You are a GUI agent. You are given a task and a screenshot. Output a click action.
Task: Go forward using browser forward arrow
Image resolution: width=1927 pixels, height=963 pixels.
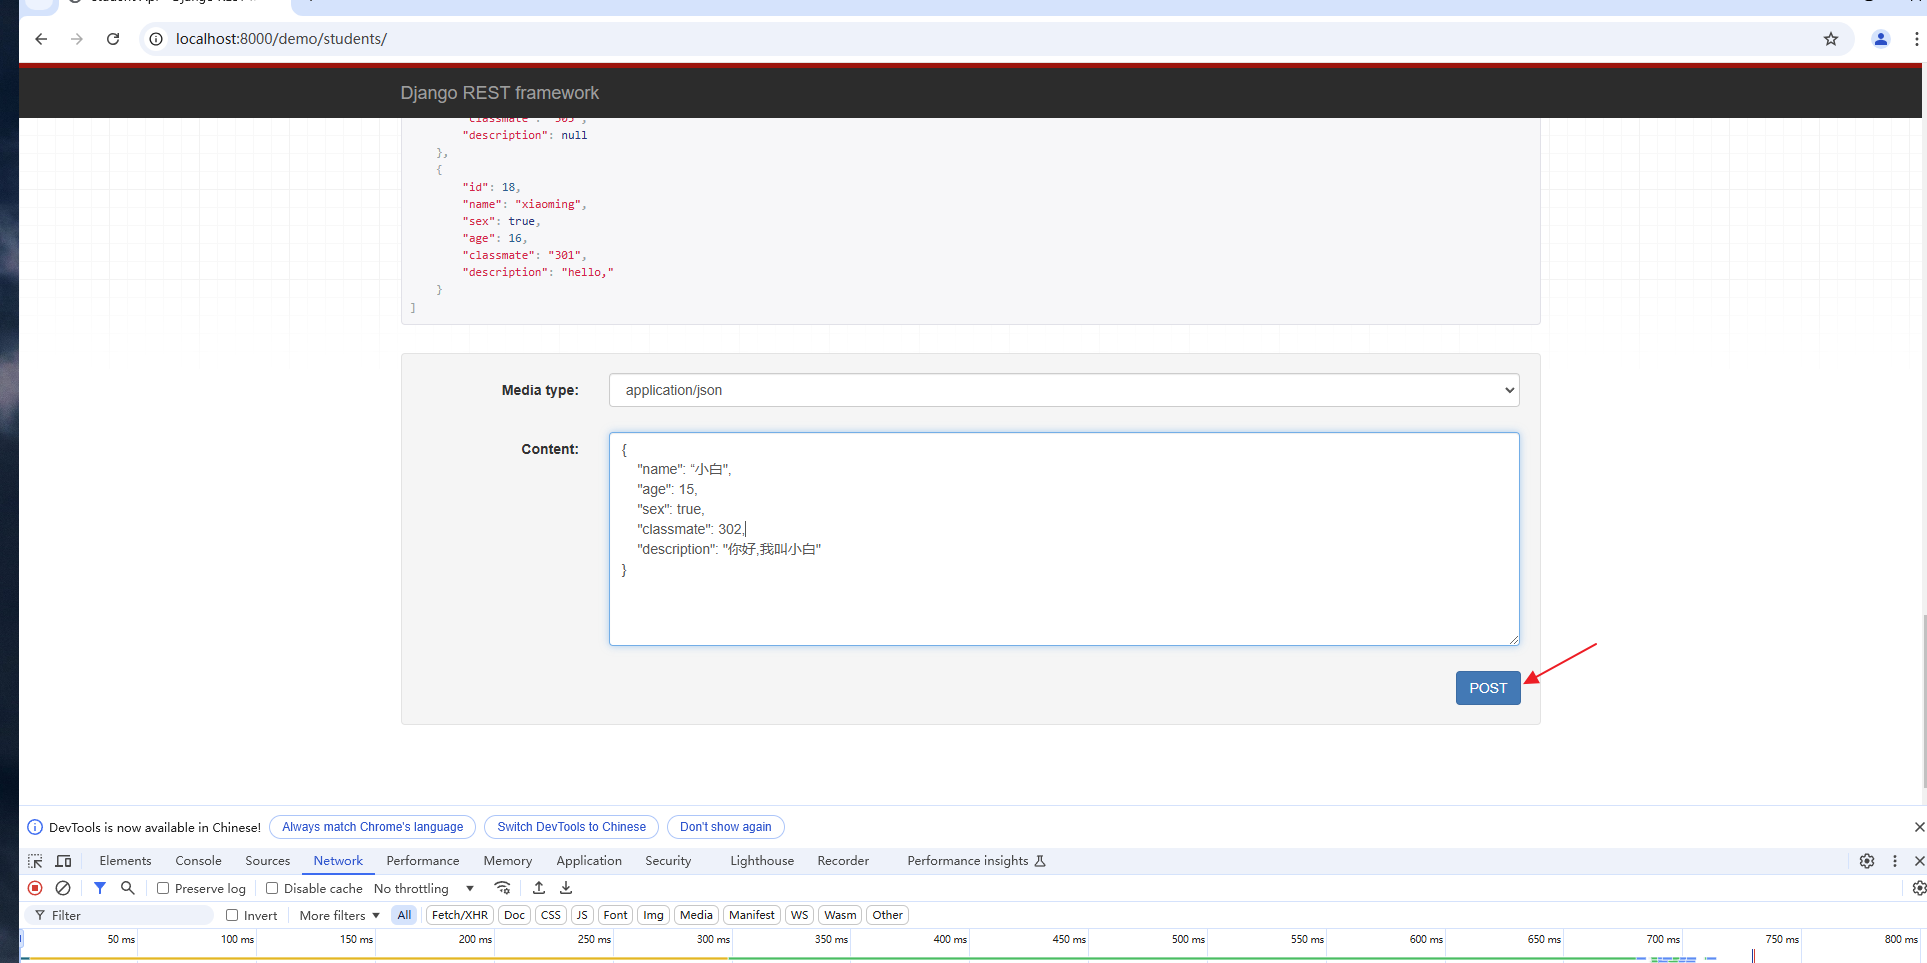[77, 39]
